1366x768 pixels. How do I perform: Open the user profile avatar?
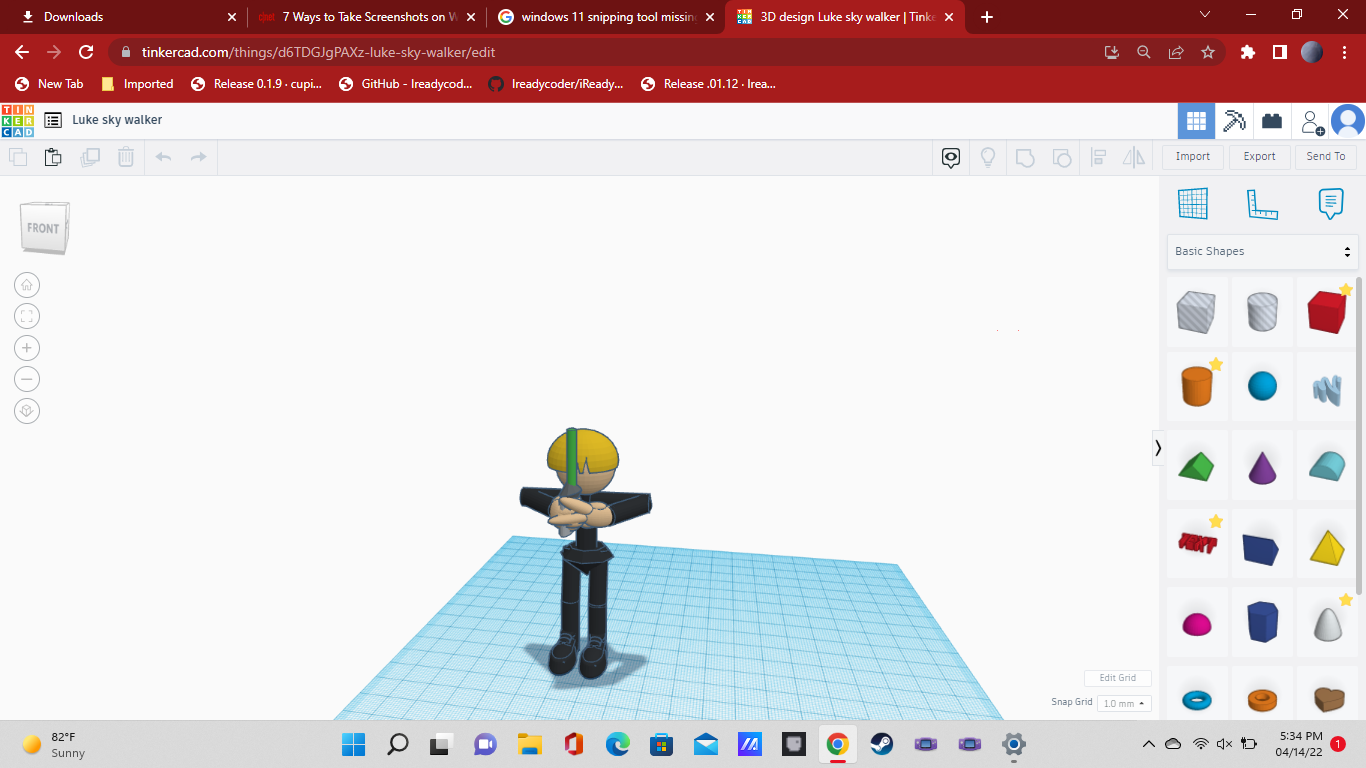pyautogui.click(x=1348, y=121)
